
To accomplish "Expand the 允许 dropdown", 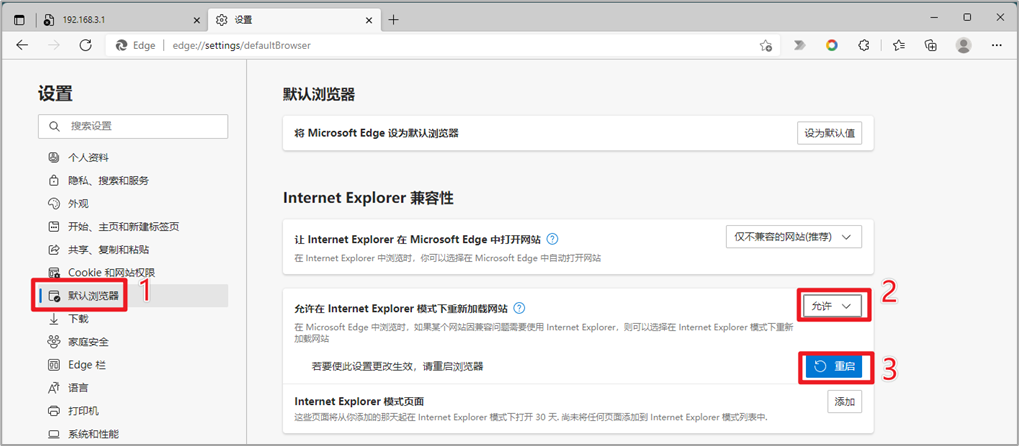I will tap(831, 306).
